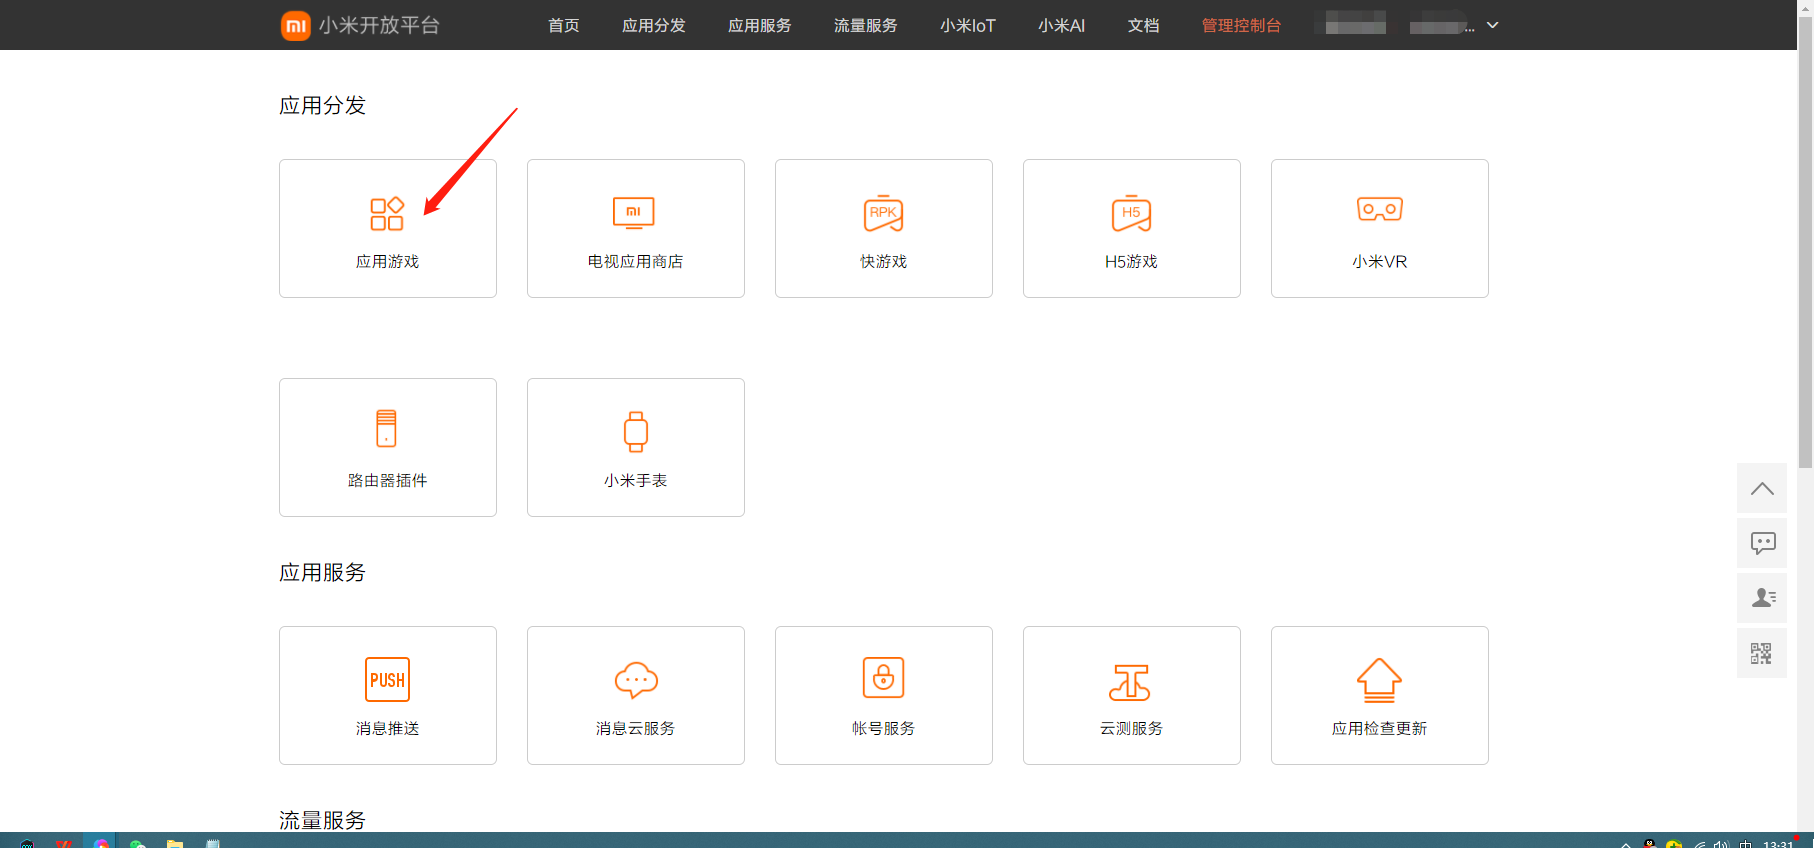Click the 应用服务 section heading

(322, 572)
